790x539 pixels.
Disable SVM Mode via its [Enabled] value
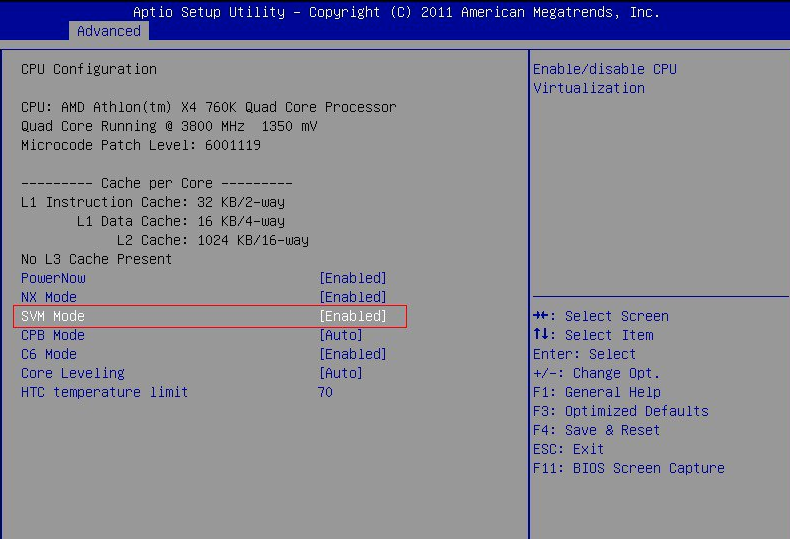[x=352, y=316]
